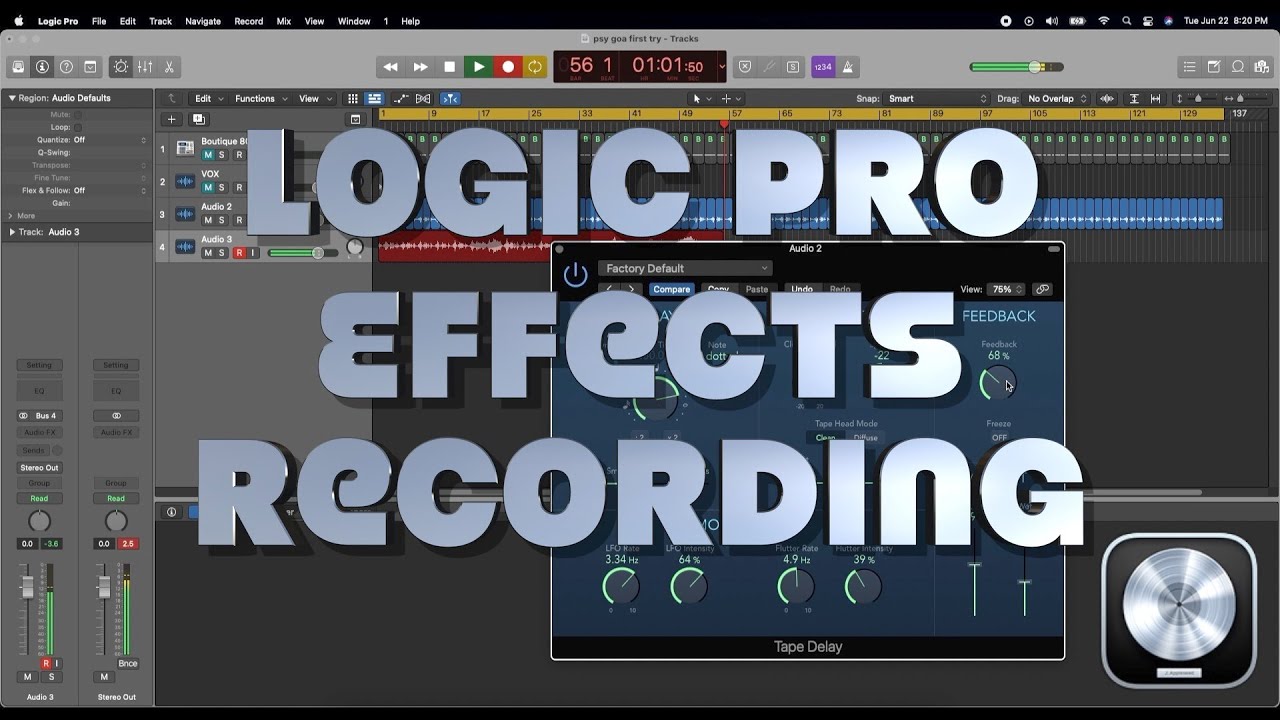The image size is (1280, 720).
Task: Mute the Boutique 80 track
Action: (208, 155)
